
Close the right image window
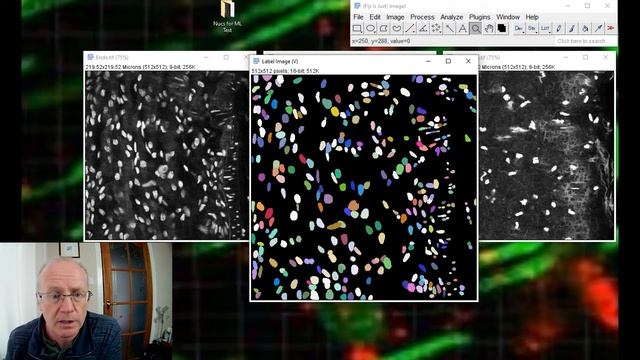pyautogui.click(x=606, y=58)
